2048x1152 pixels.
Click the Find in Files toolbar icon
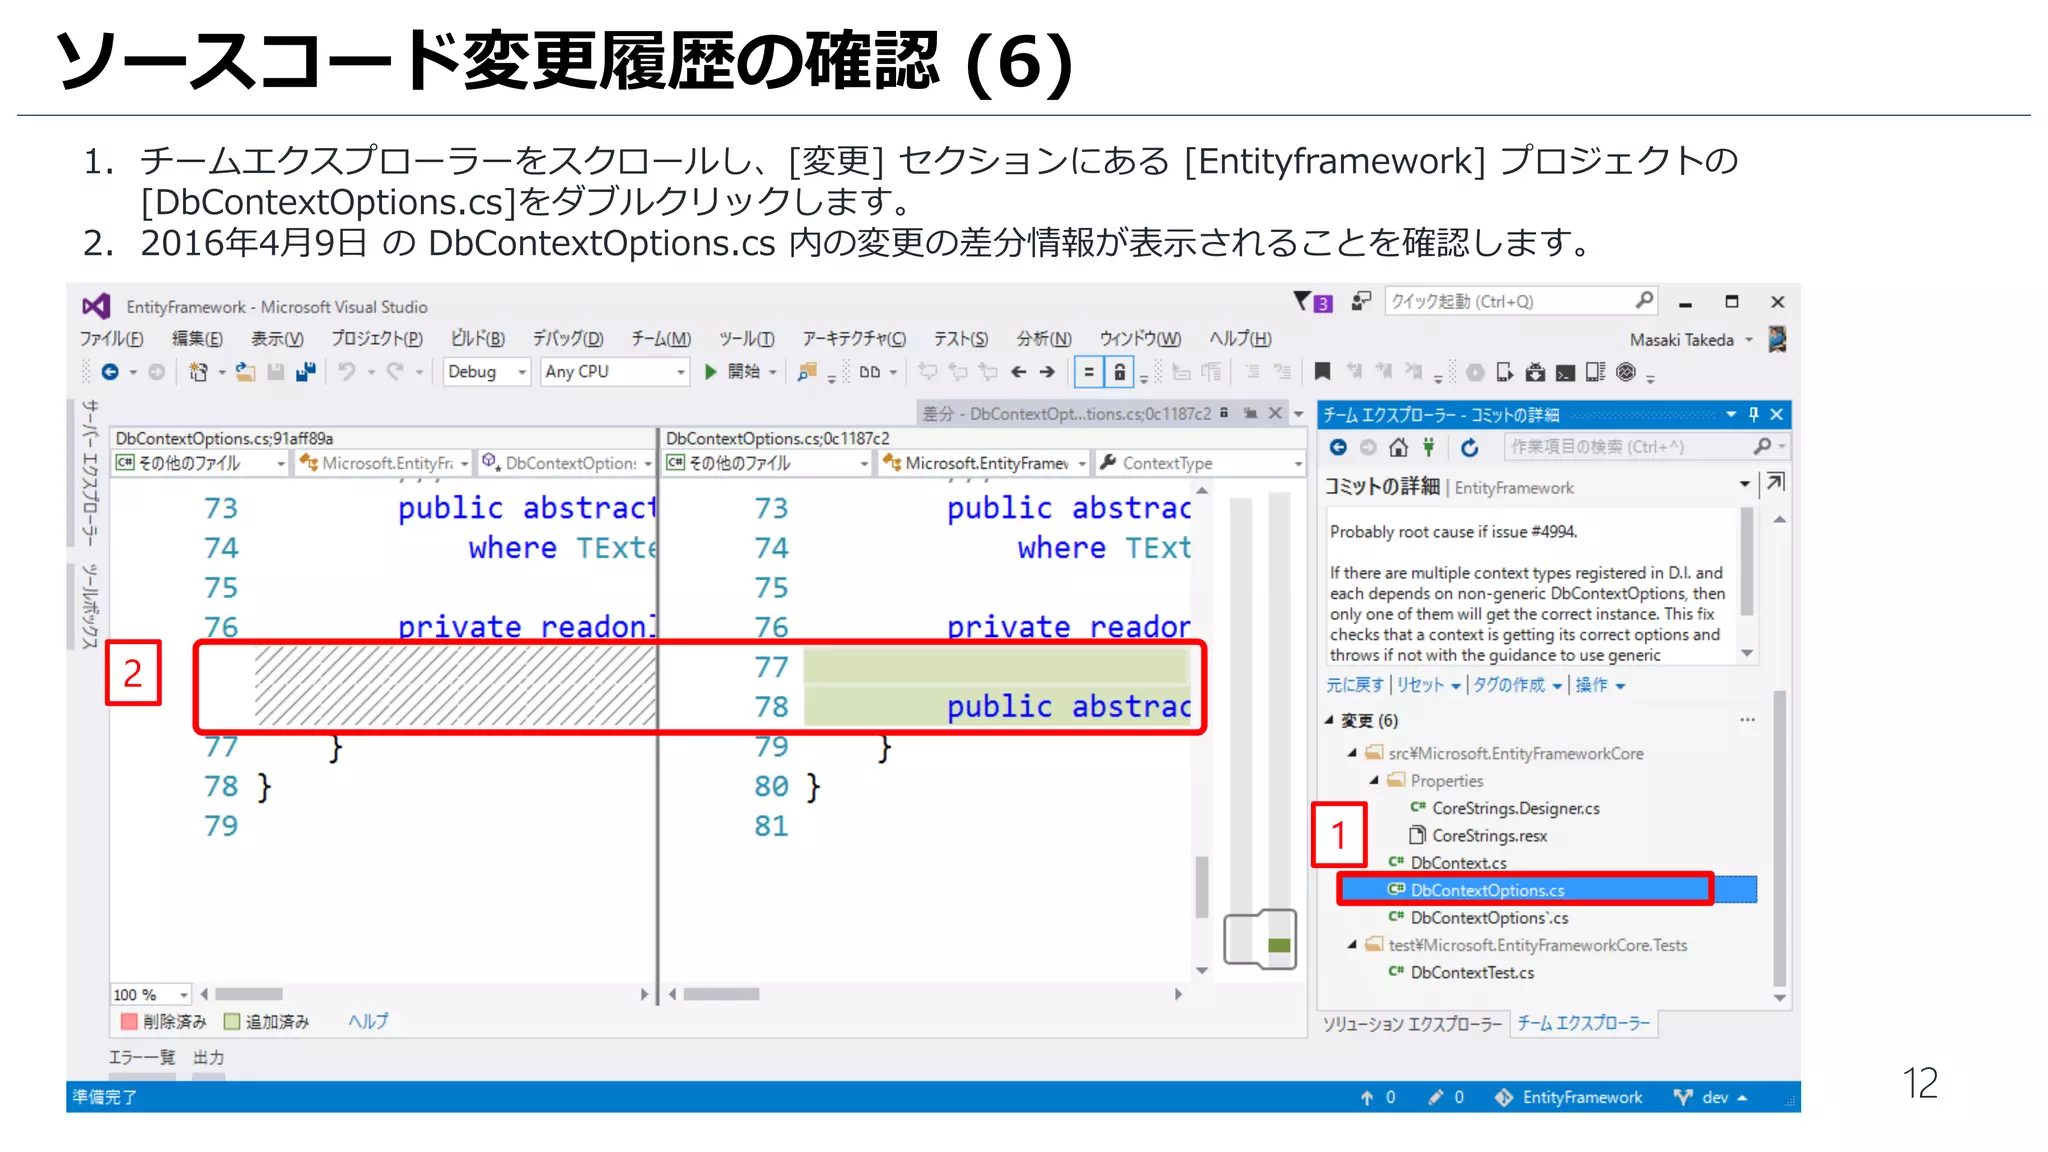[x=807, y=372]
